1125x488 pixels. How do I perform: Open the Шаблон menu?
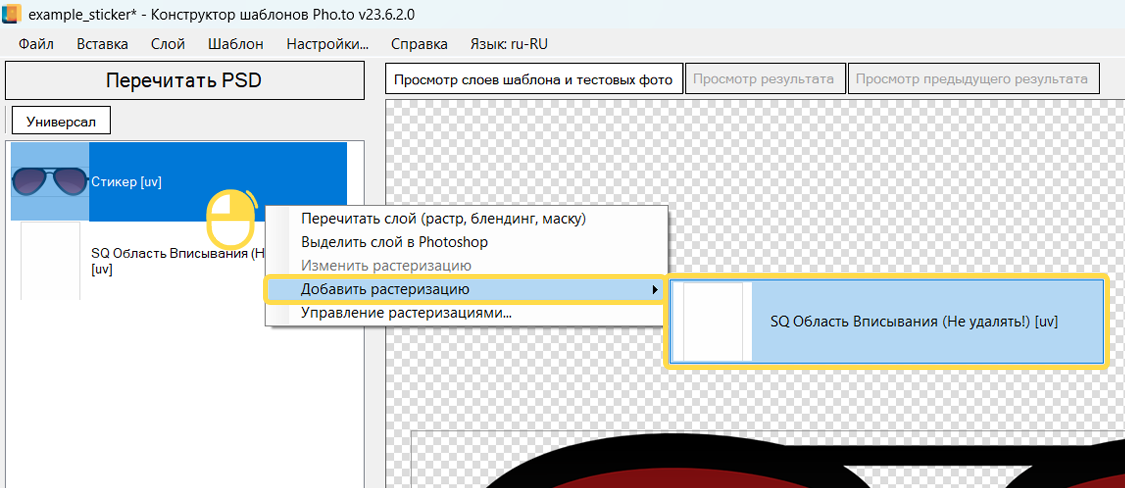pyautogui.click(x=236, y=44)
